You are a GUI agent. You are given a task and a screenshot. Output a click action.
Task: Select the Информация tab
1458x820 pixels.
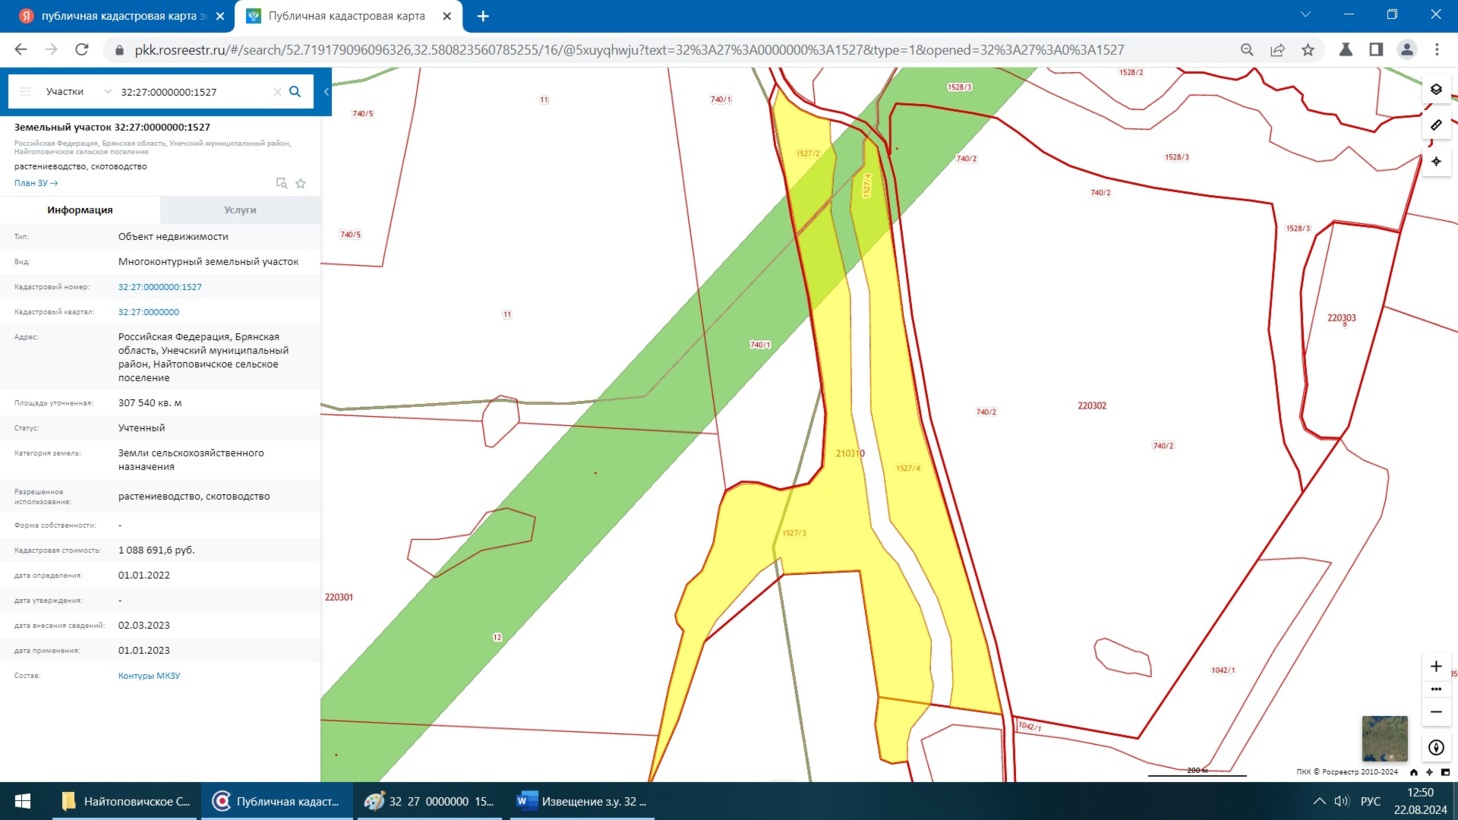pos(80,210)
